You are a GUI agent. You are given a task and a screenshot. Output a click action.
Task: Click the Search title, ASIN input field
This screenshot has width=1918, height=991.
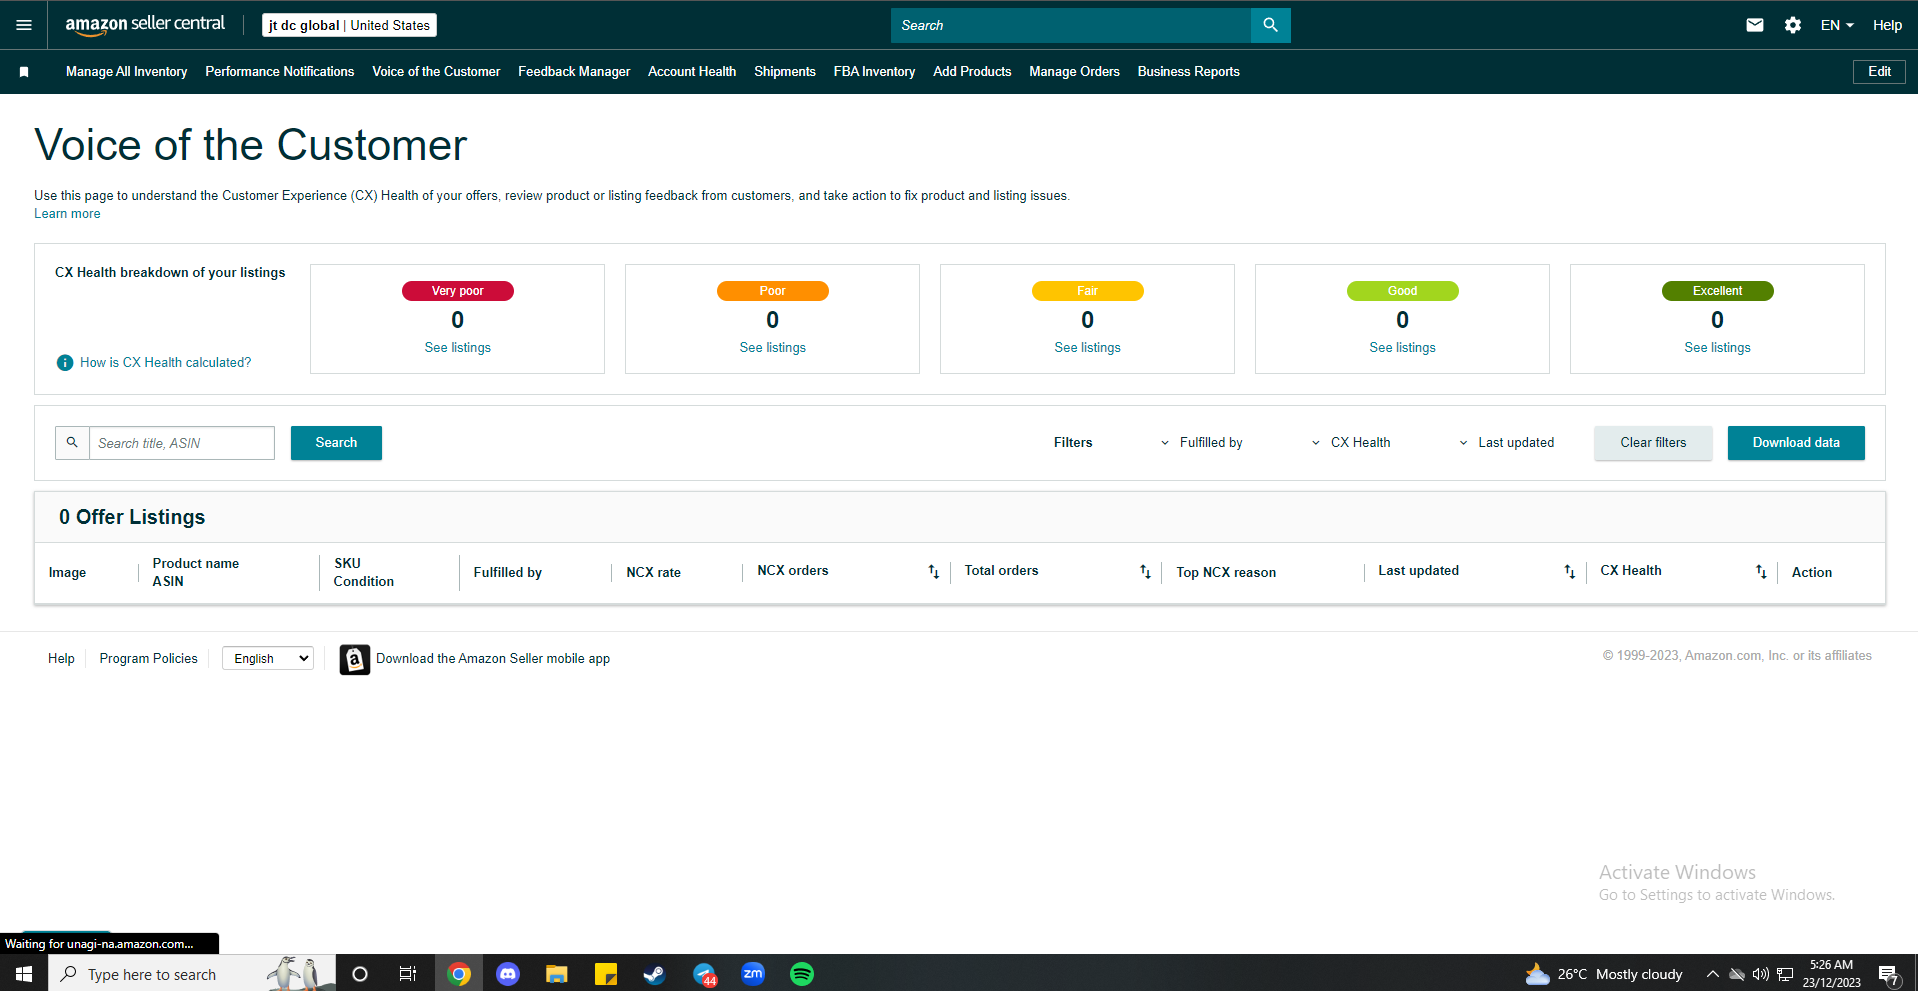coord(182,443)
